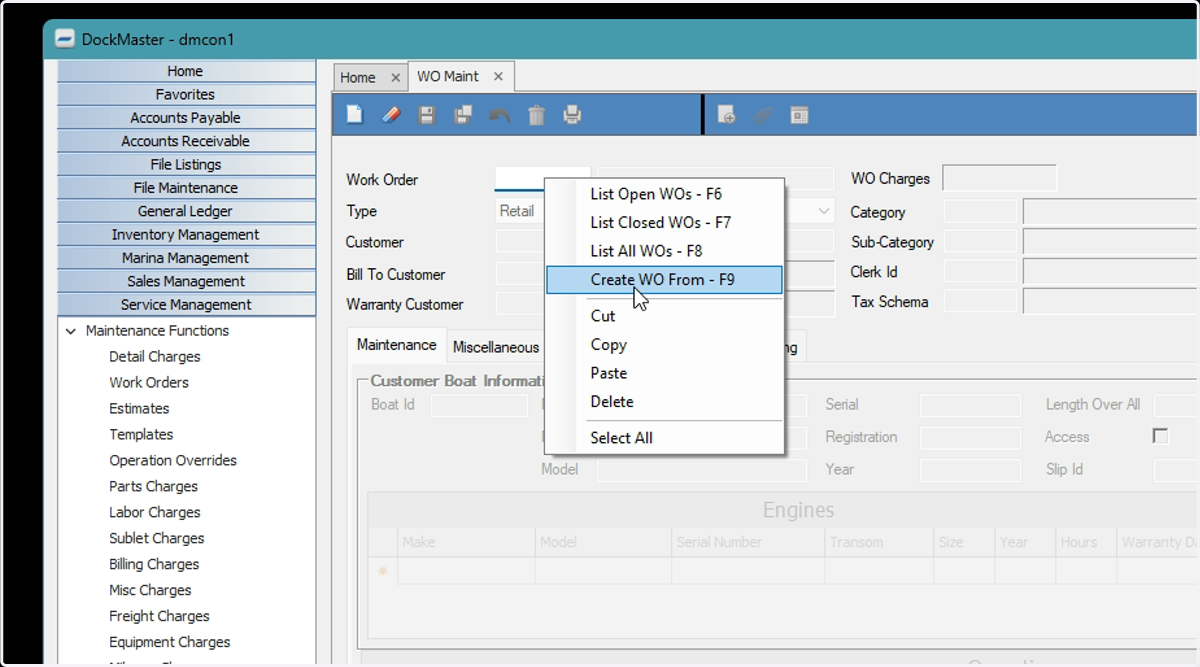This screenshot has height=667, width=1200.
Task: Click the Print toolbar icon
Action: click(x=572, y=115)
